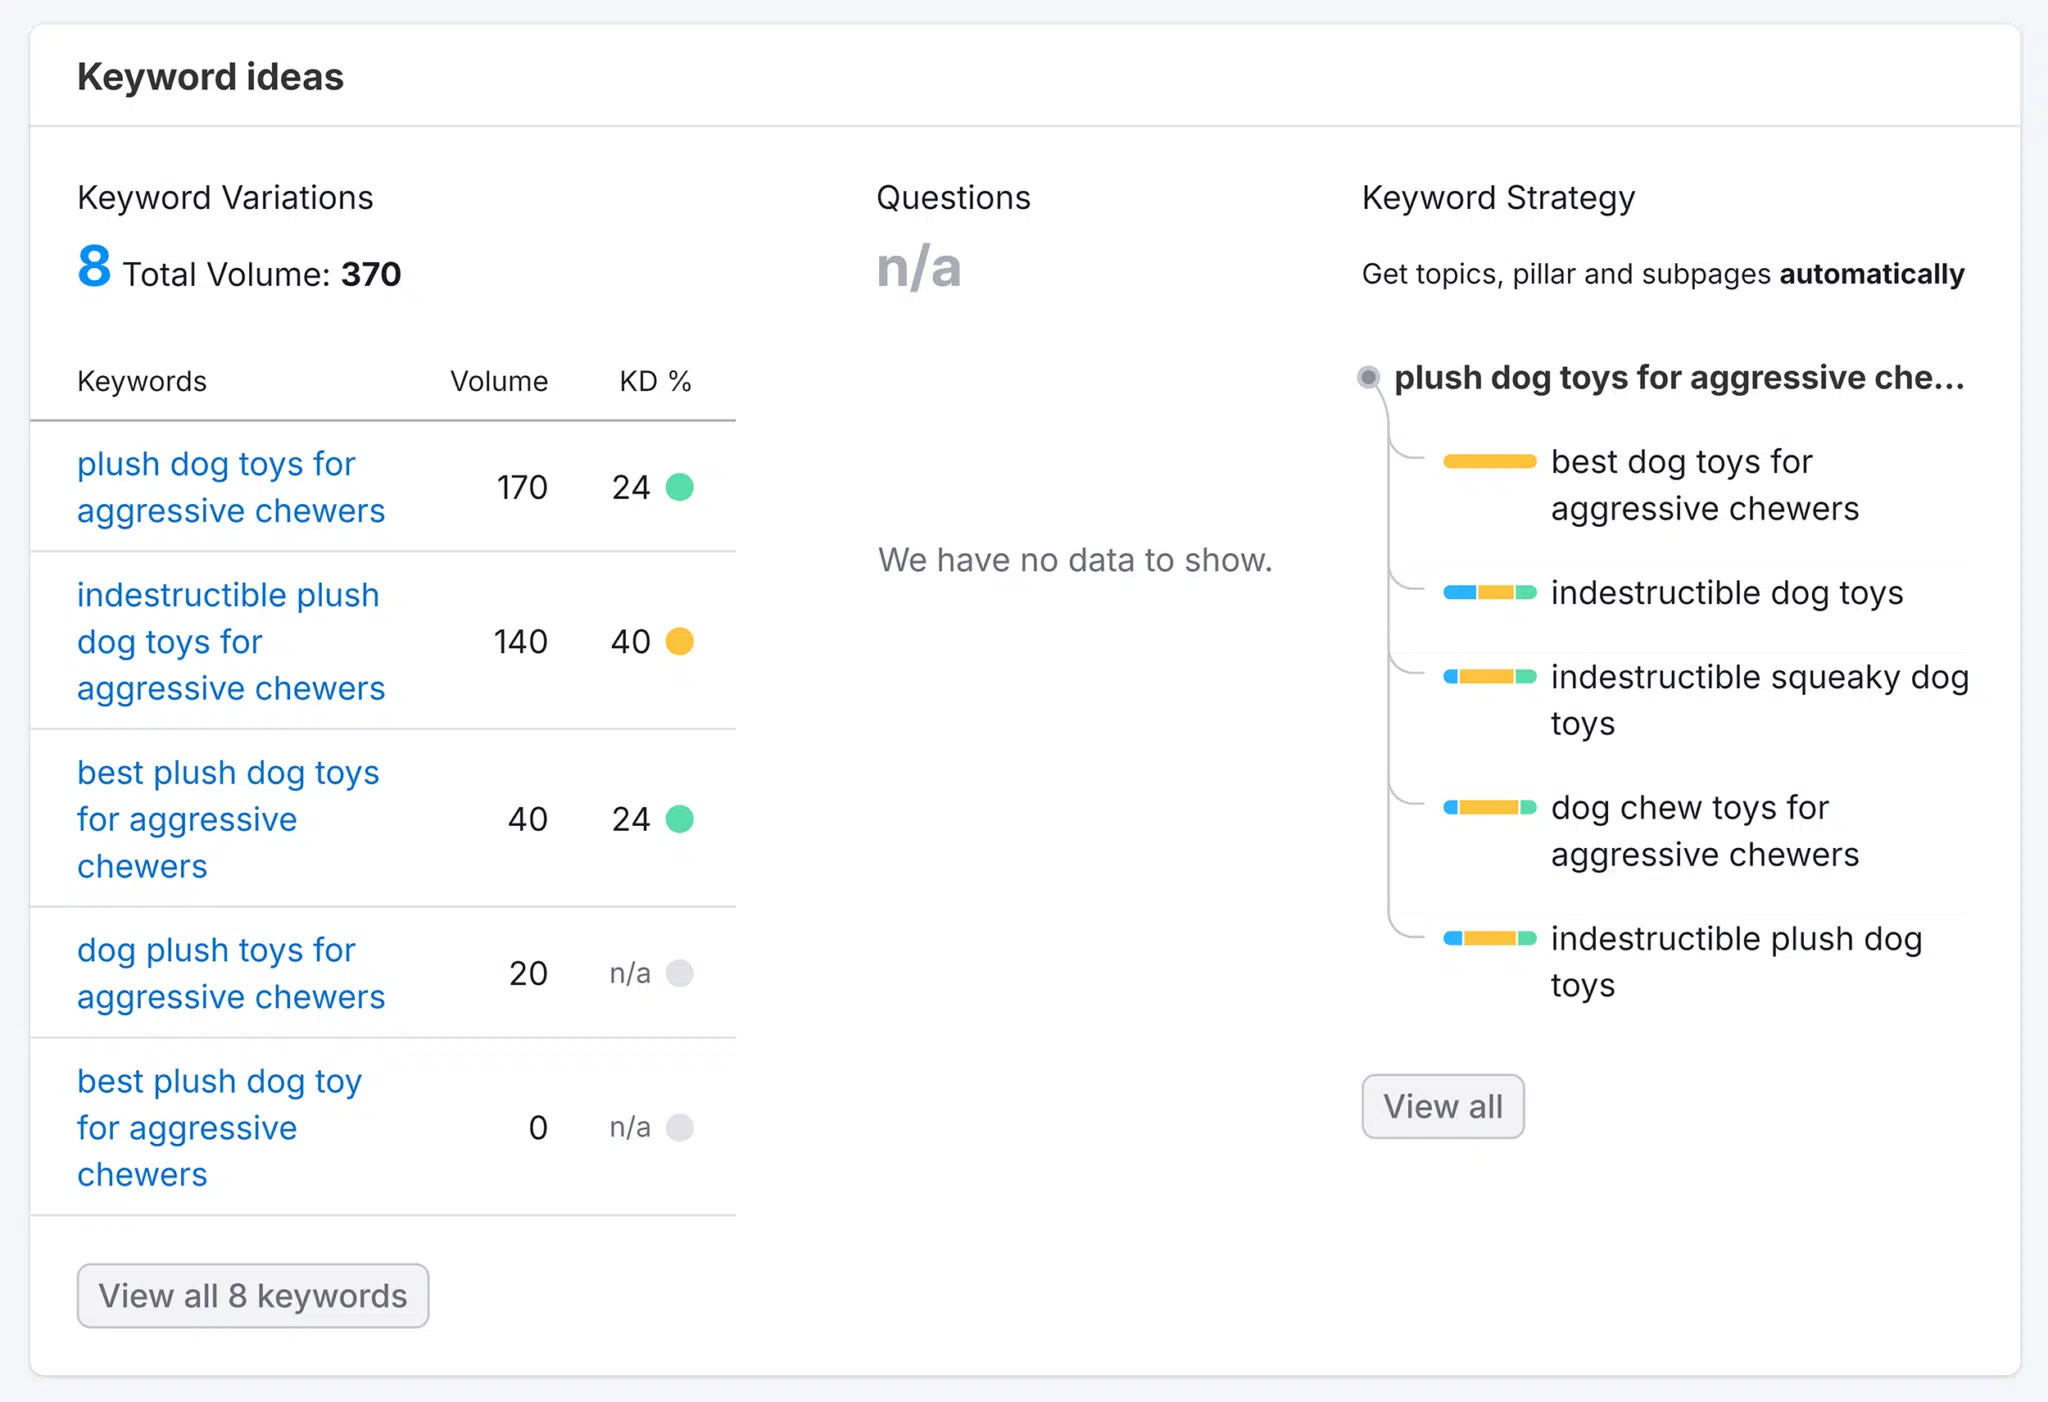Click the yellow KD dot next to 140 volume
Image resolution: width=2048 pixels, height=1402 pixels.
coord(680,641)
